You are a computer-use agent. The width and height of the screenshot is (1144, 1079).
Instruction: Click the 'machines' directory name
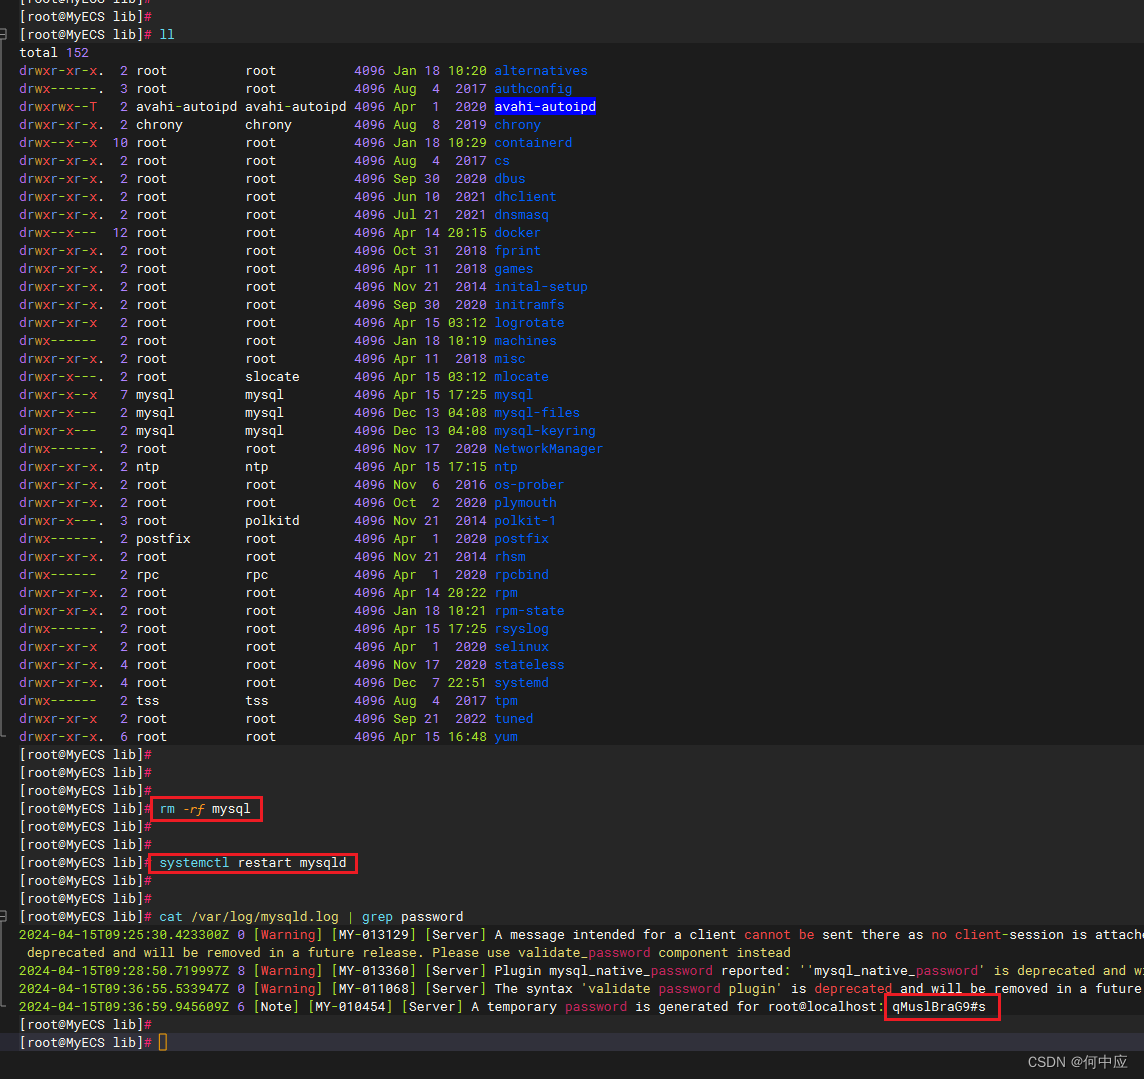click(x=525, y=341)
